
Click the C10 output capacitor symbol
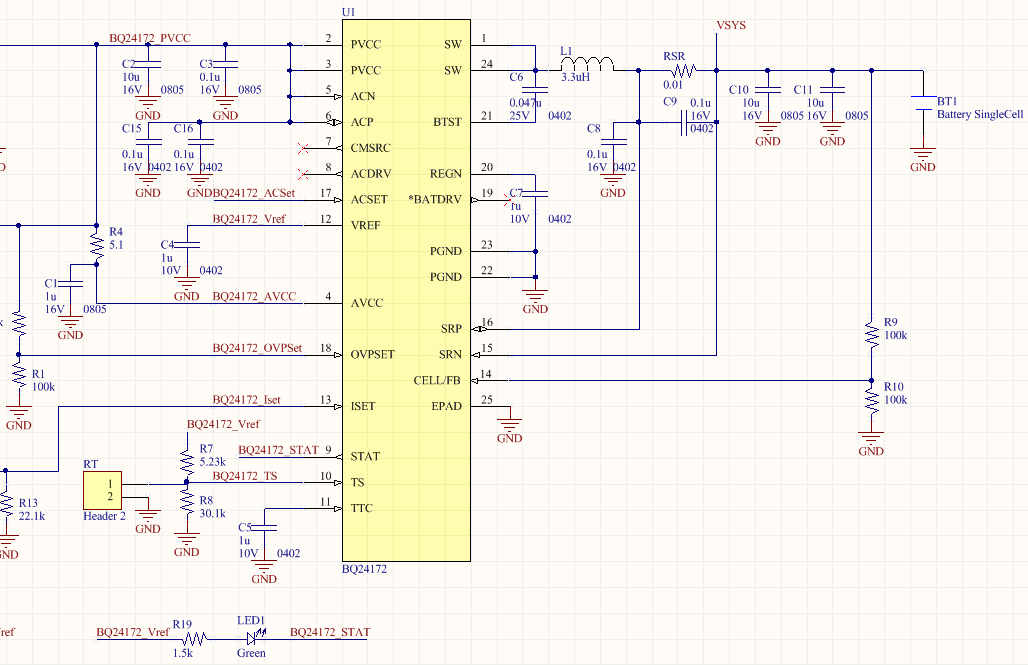[x=768, y=89]
